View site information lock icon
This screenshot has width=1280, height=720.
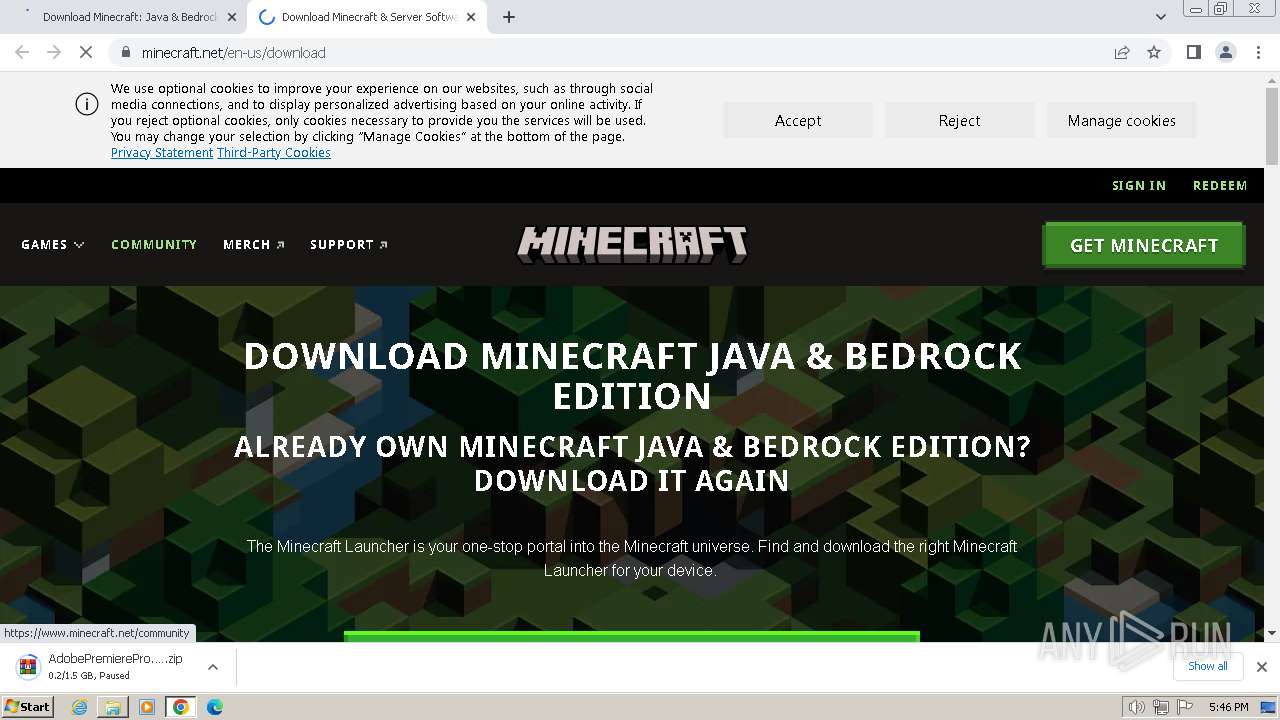click(125, 52)
